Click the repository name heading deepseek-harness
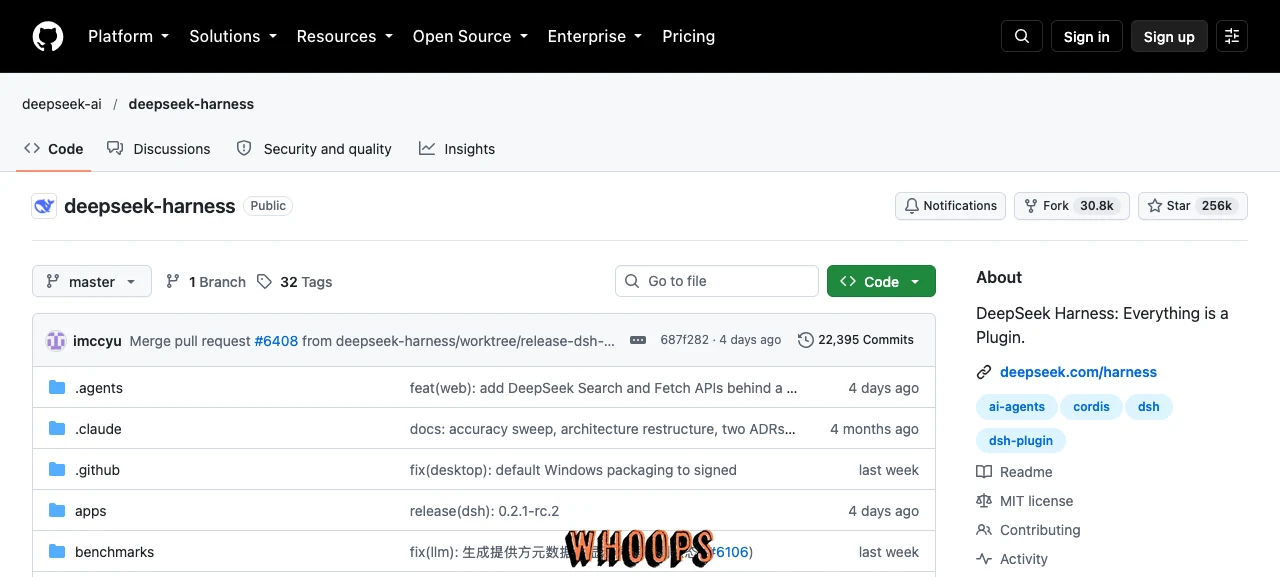 pos(150,206)
